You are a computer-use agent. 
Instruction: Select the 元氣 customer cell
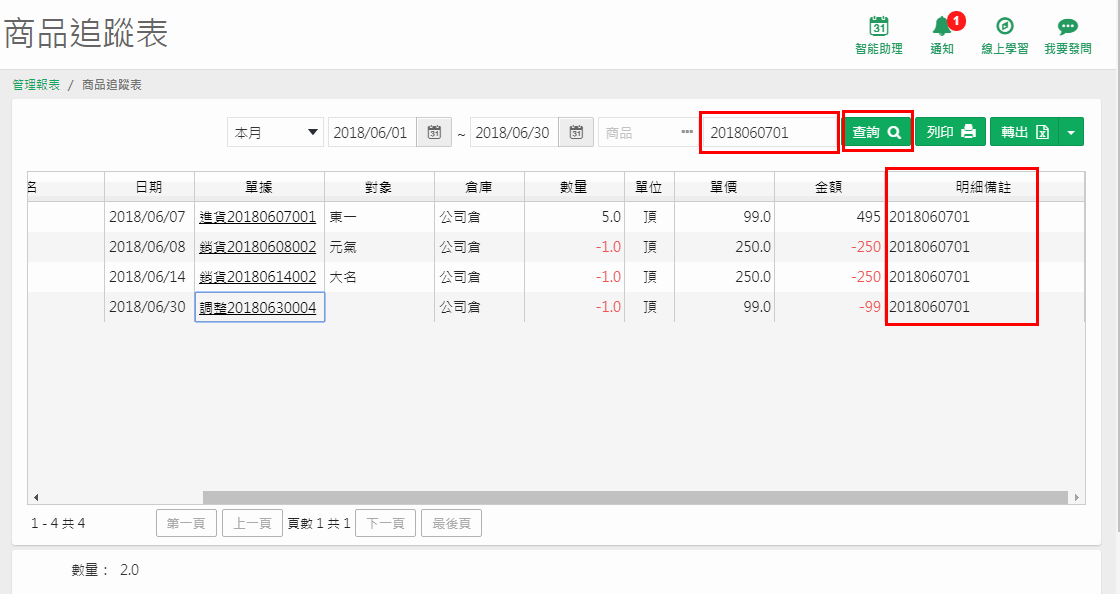point(379,247)
